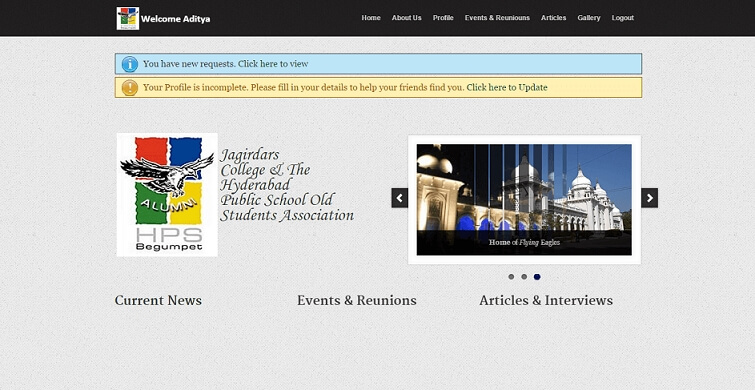Screen dimensions: 755x390
Task: Click the alumni logo beside Welcome Aditya
Action: click(128, 18)
